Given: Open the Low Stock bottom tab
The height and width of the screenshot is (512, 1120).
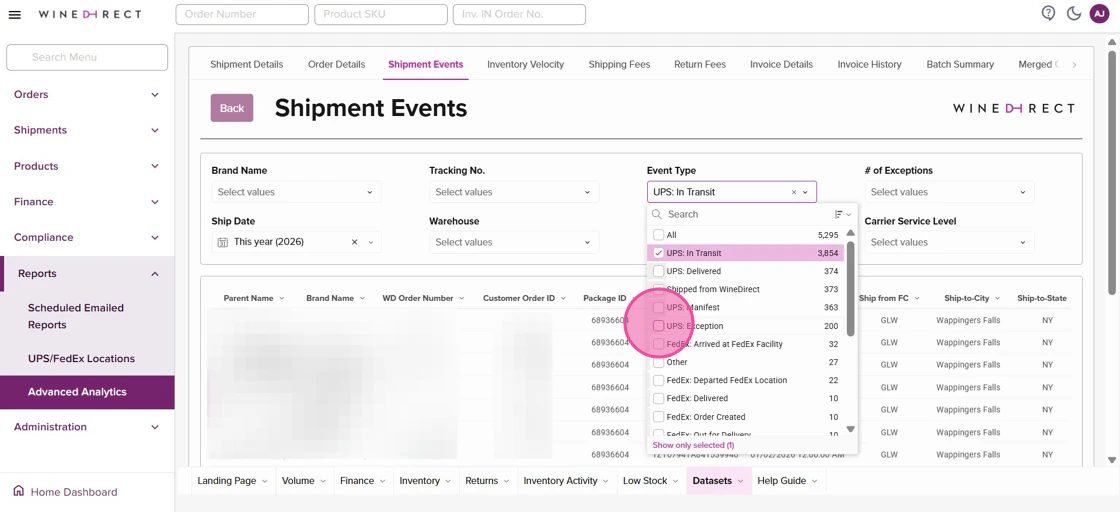Looking at the screenshot, I should (x=651, y=481).
